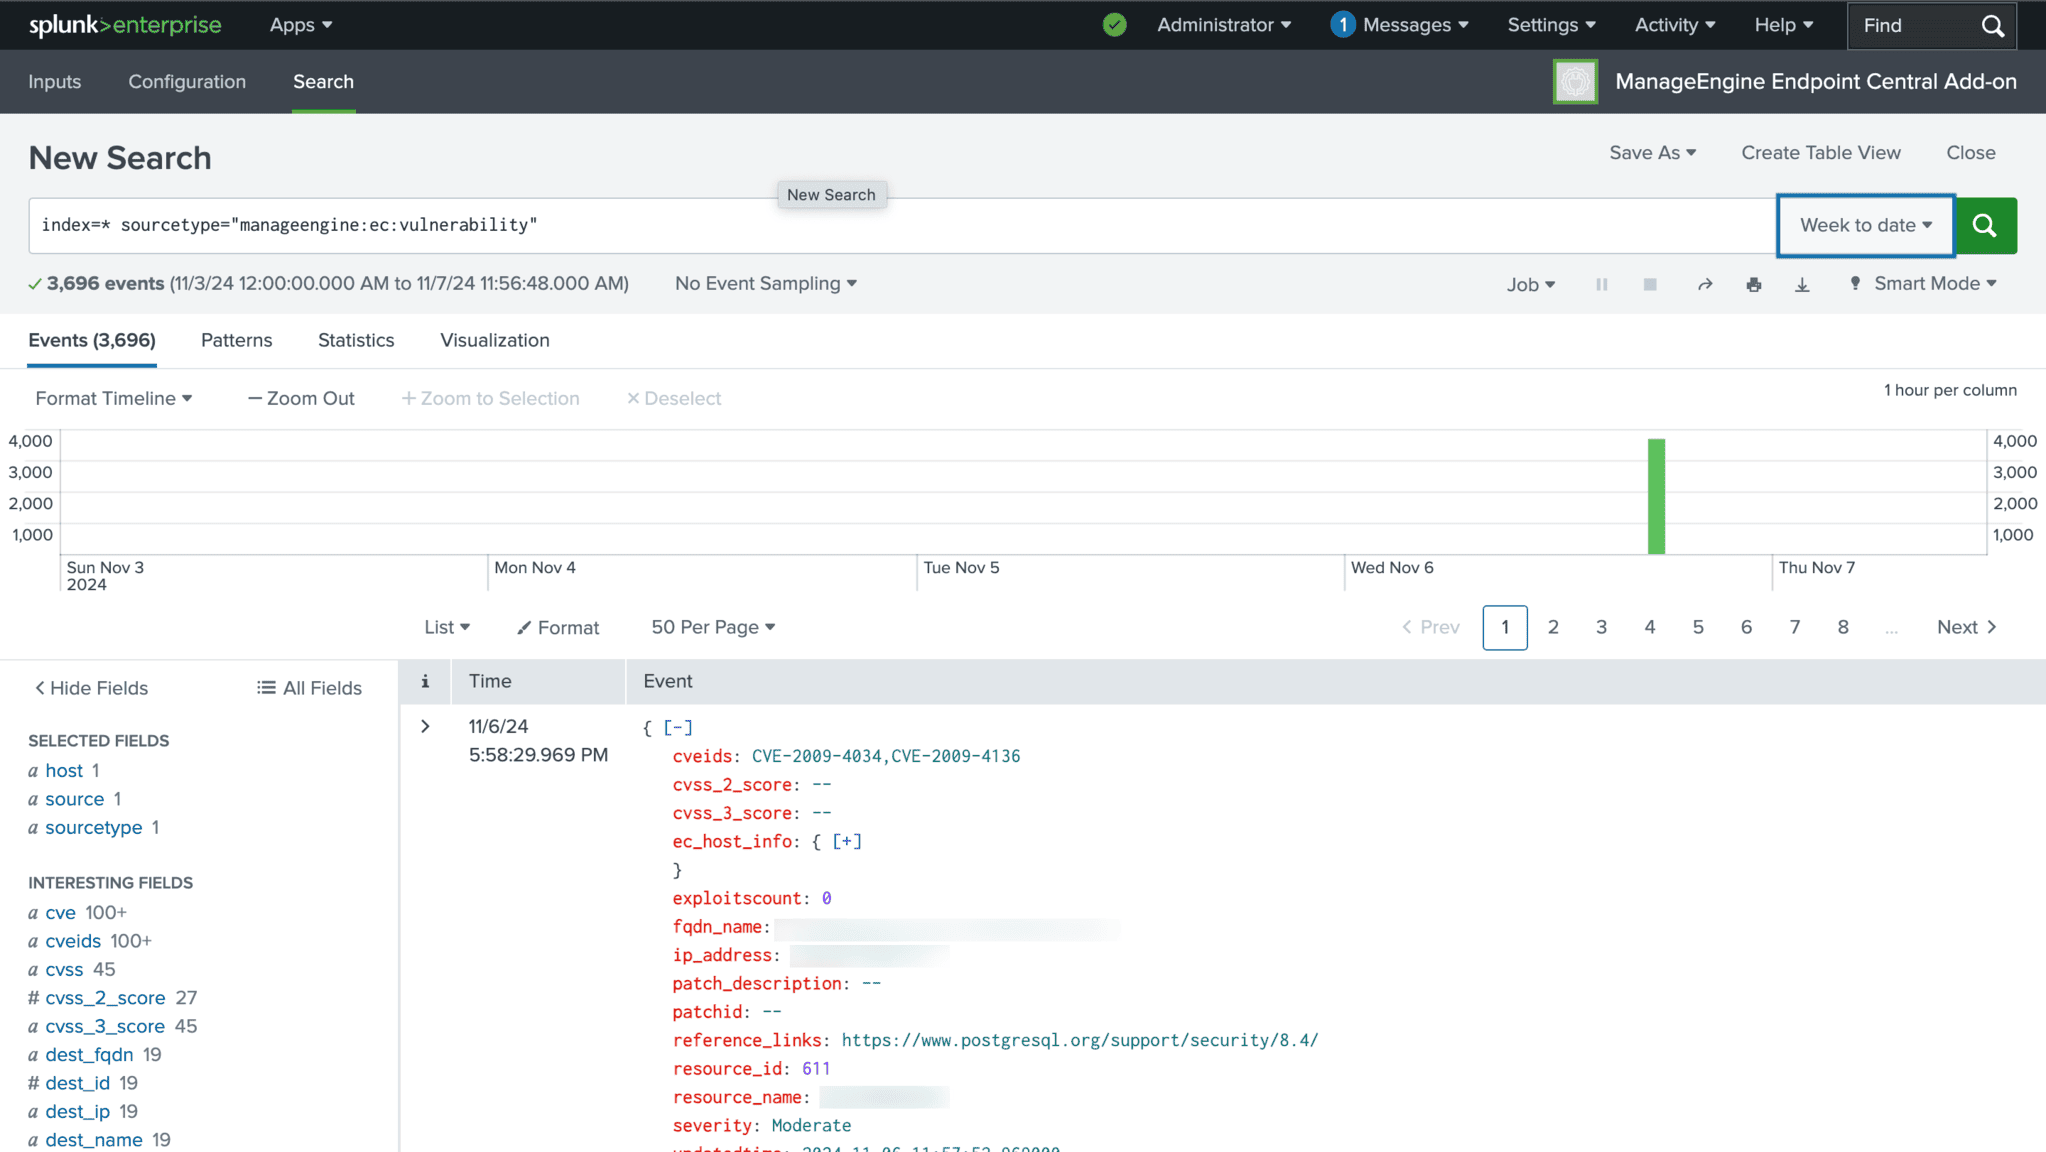Switch to the Visualization tab

(495, 340)
